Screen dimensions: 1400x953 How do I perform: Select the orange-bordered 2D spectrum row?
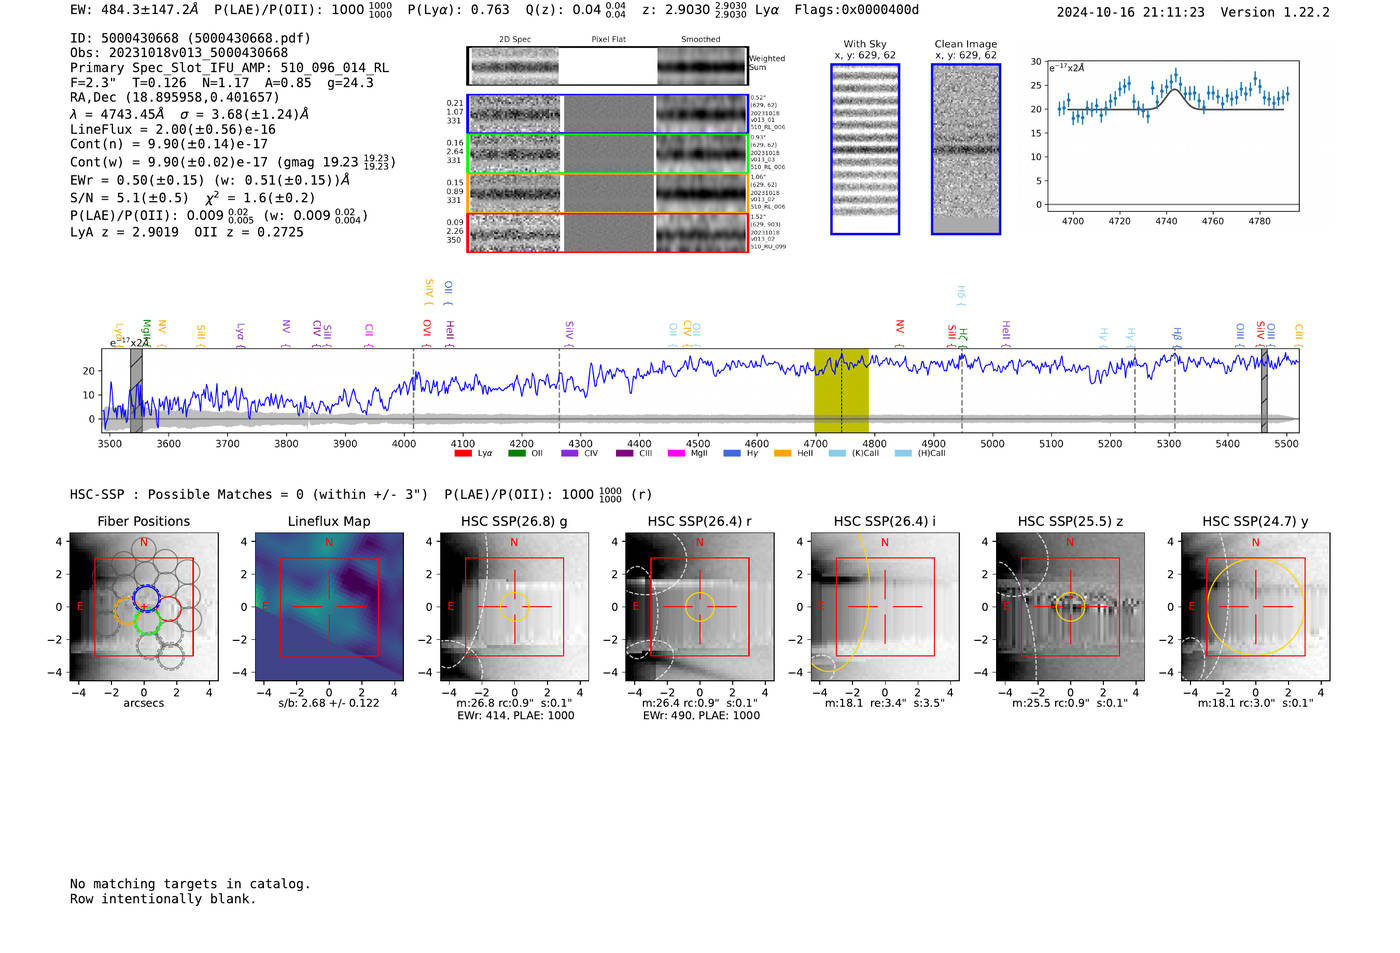pos(608,193)
